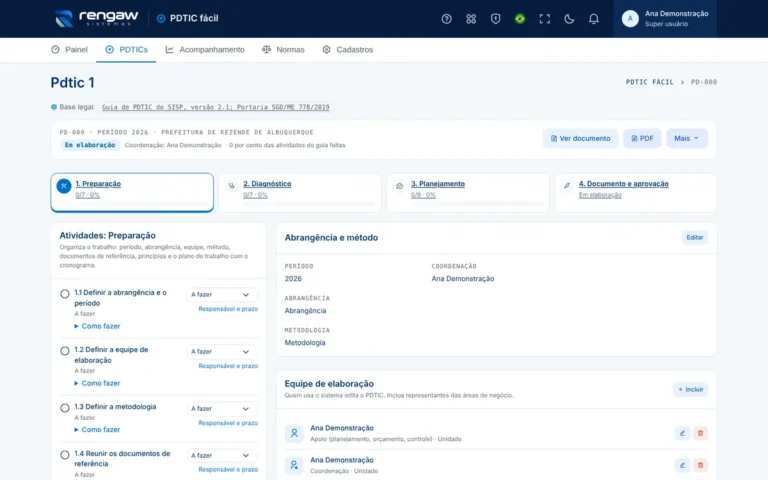
Task: Open notifications bell icon
Action: coord(593,19)
